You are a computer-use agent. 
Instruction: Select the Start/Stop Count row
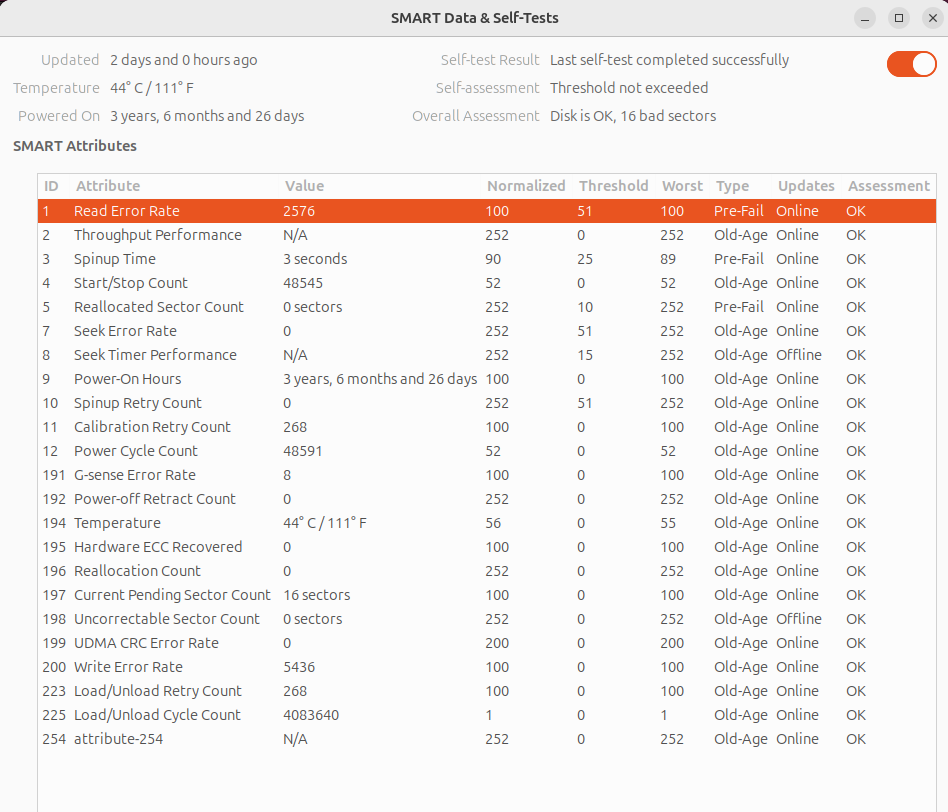pos(487,283)
